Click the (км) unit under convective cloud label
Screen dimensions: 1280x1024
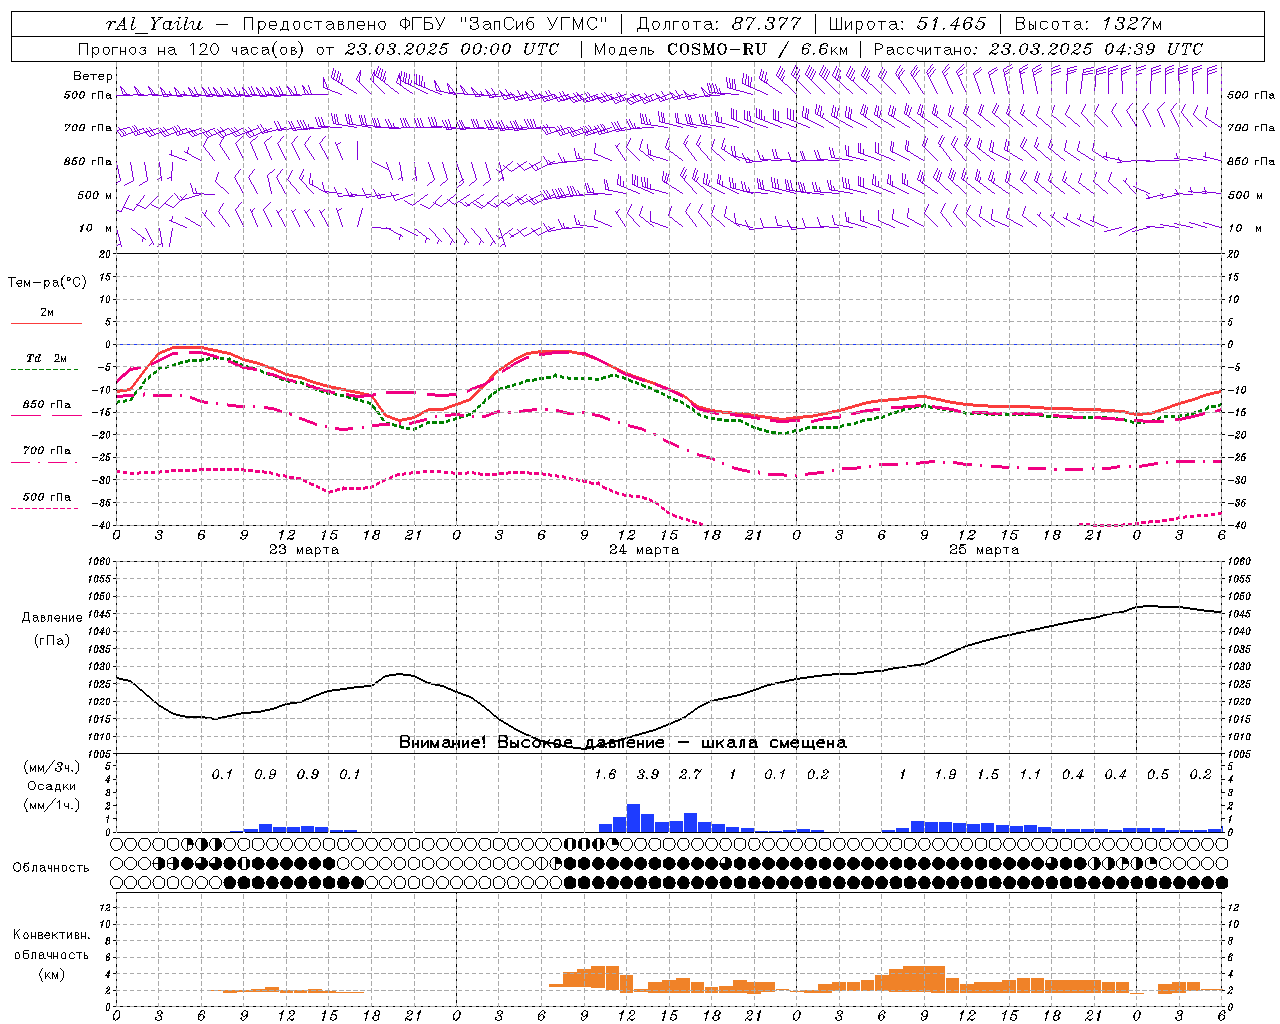pyautogui.click(x=51, y=974)
